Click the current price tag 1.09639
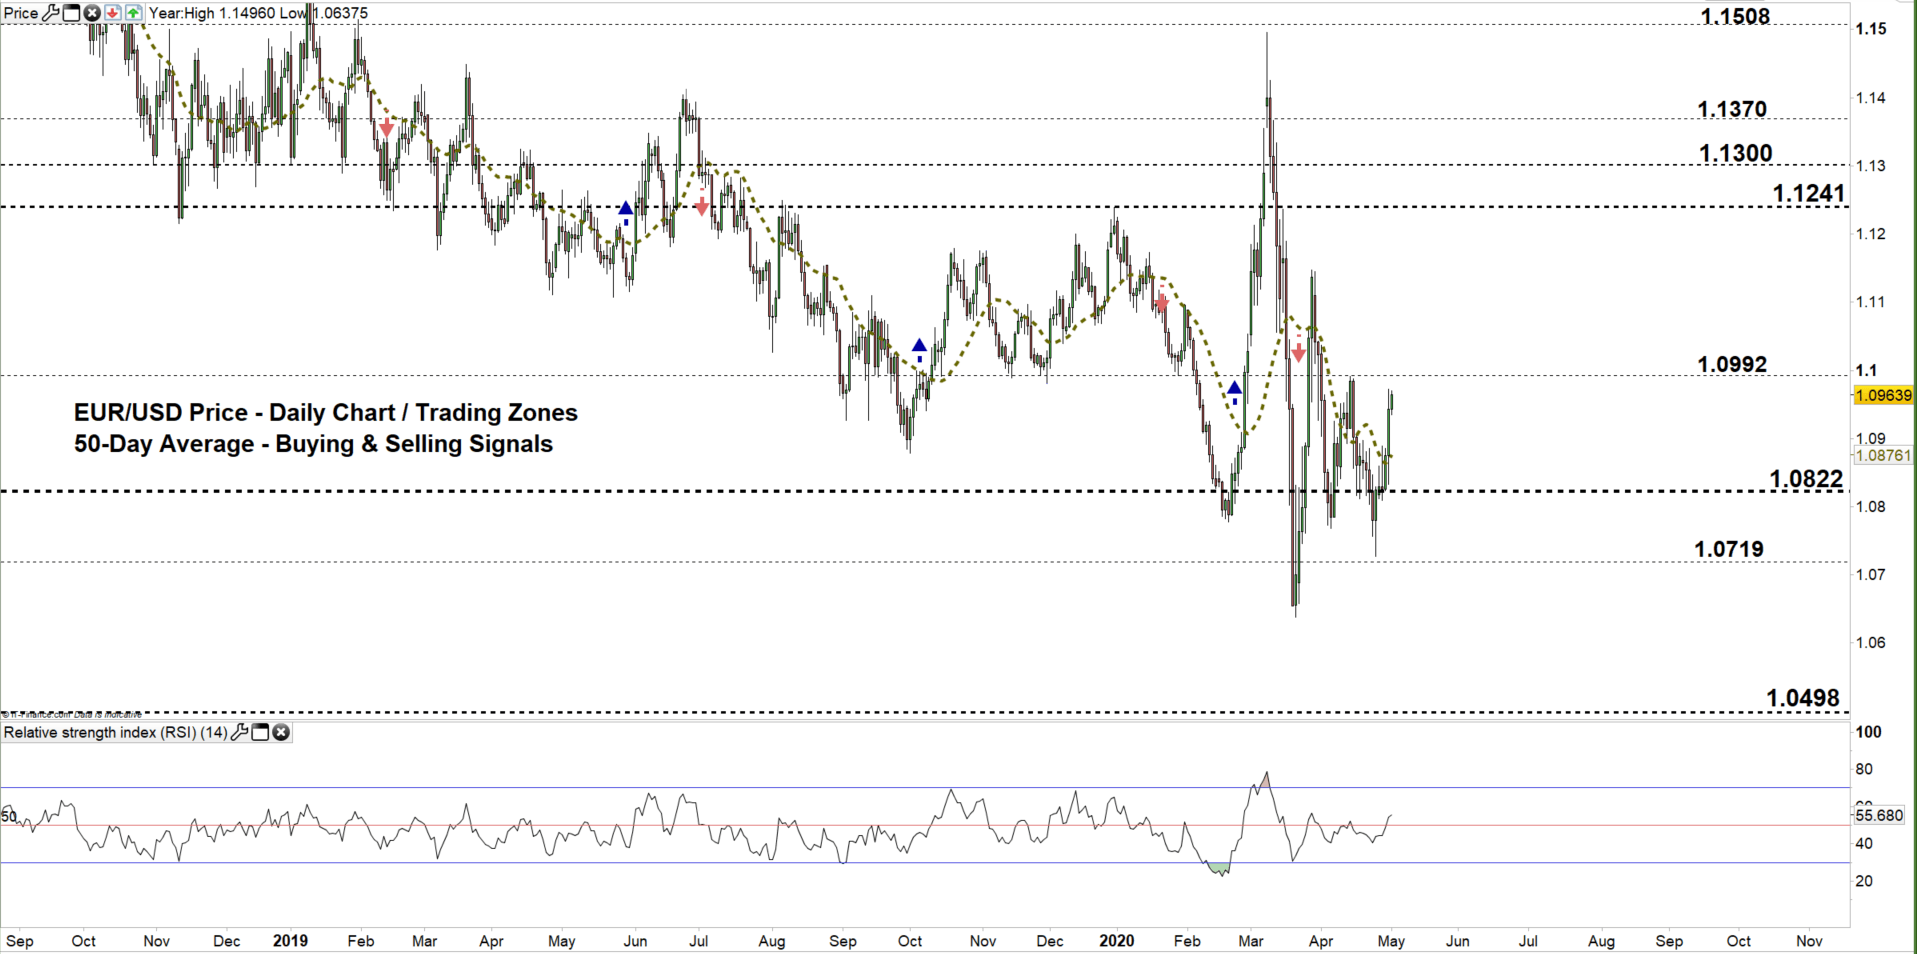Screen dimensions: 1917x954 (x=1884, y=395)
